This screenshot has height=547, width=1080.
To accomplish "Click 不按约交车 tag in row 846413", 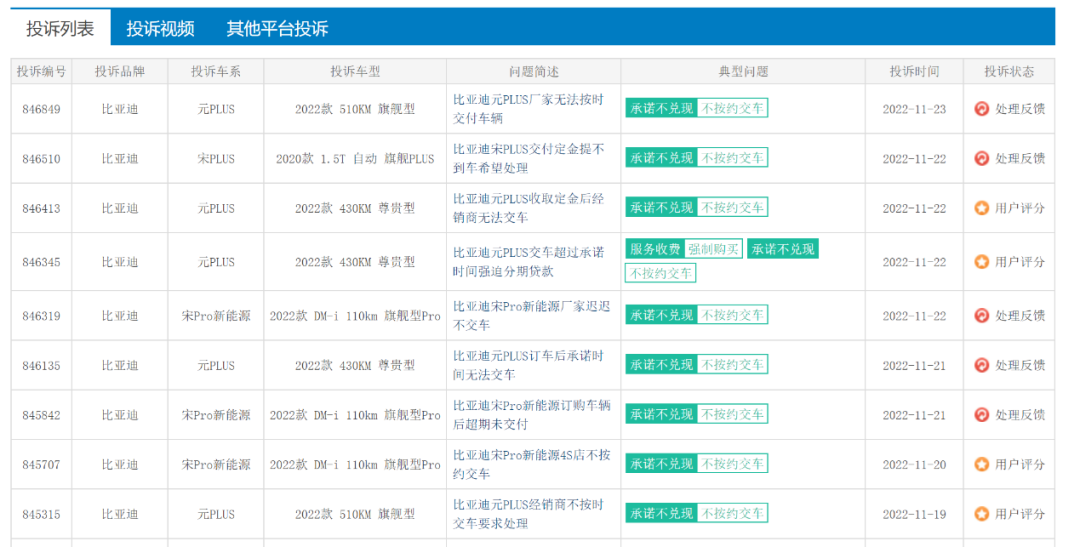I will (732, 207).
